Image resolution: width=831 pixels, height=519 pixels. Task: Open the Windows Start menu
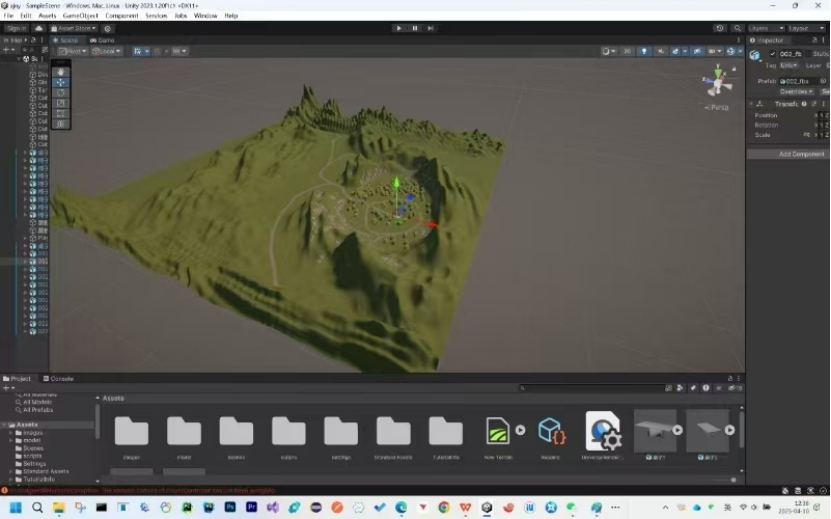pos(15,507)
